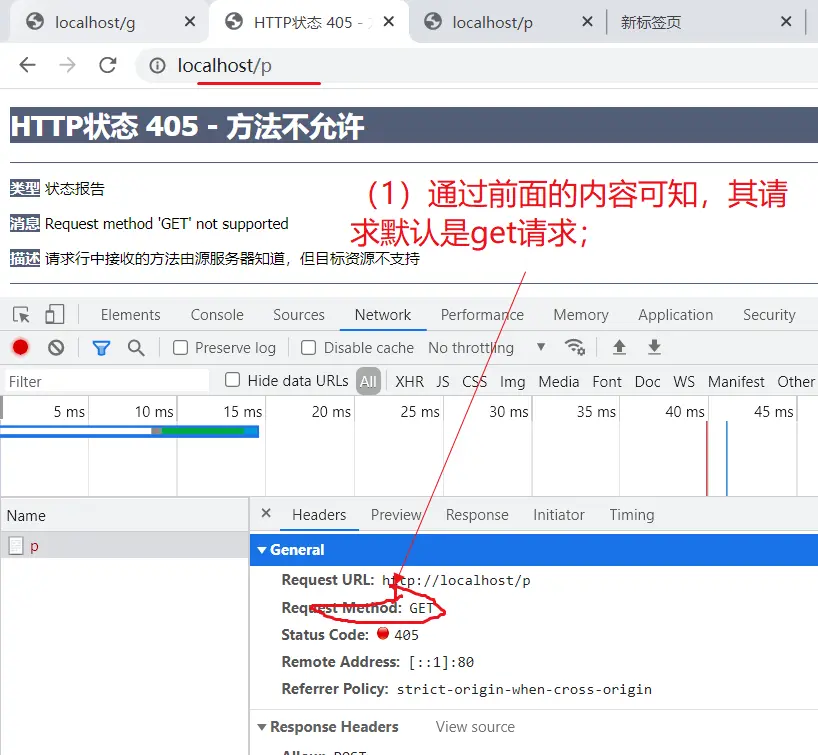The image size is (818, 755).
Task: Click the blue request bar in timeline overview
Action: [x=129, y=432]
